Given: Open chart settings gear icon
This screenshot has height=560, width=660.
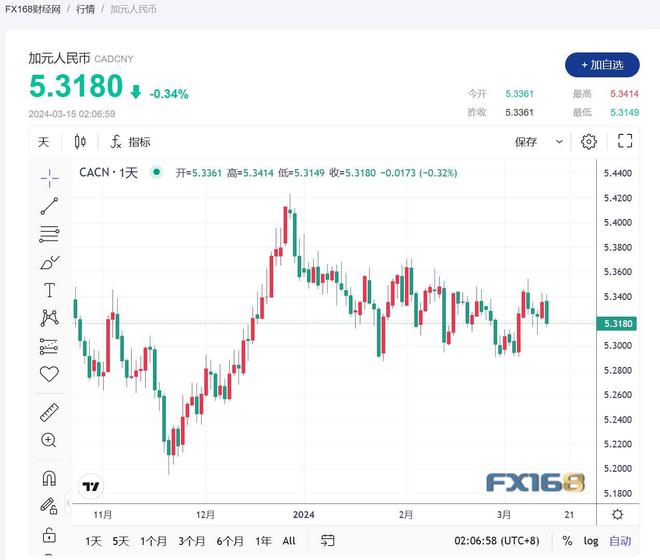Looking at the screenshot, I should (x=589, y=141).
